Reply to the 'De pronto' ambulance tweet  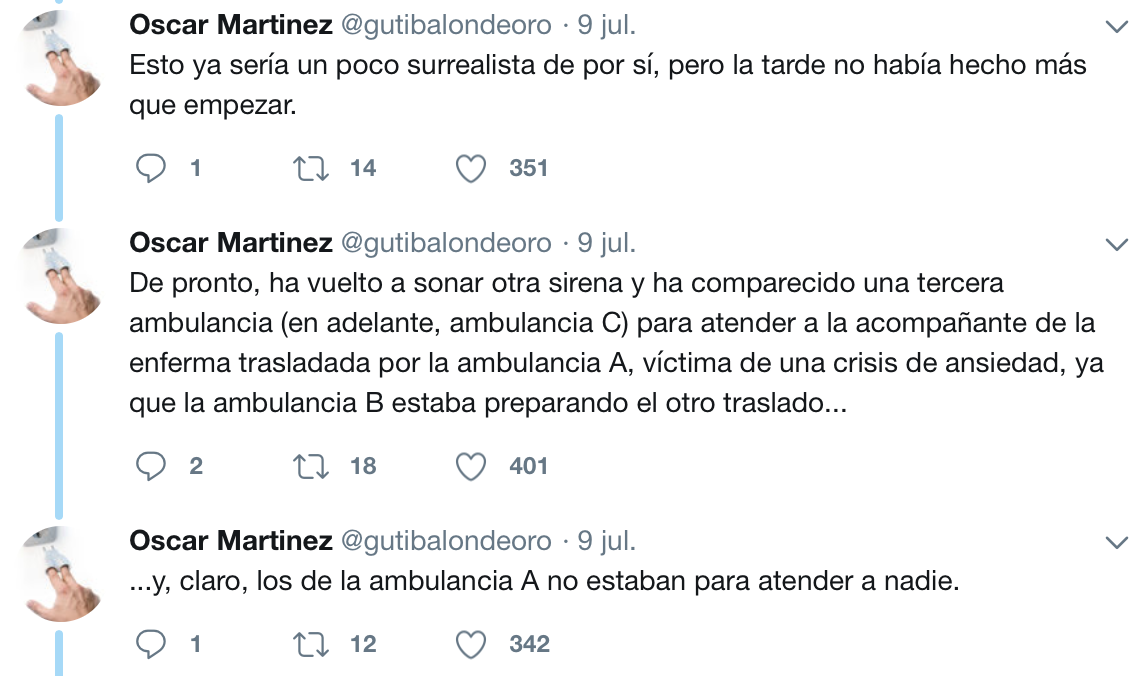pos(151,466)
